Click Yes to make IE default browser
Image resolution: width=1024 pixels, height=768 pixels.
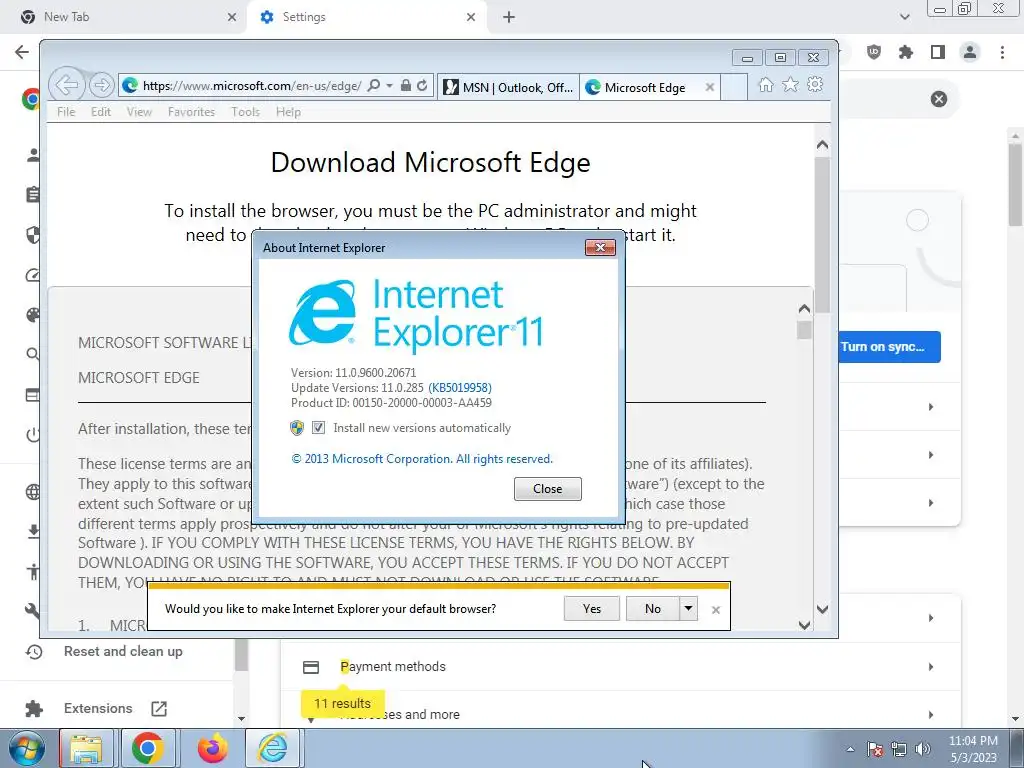pos(592,609)
